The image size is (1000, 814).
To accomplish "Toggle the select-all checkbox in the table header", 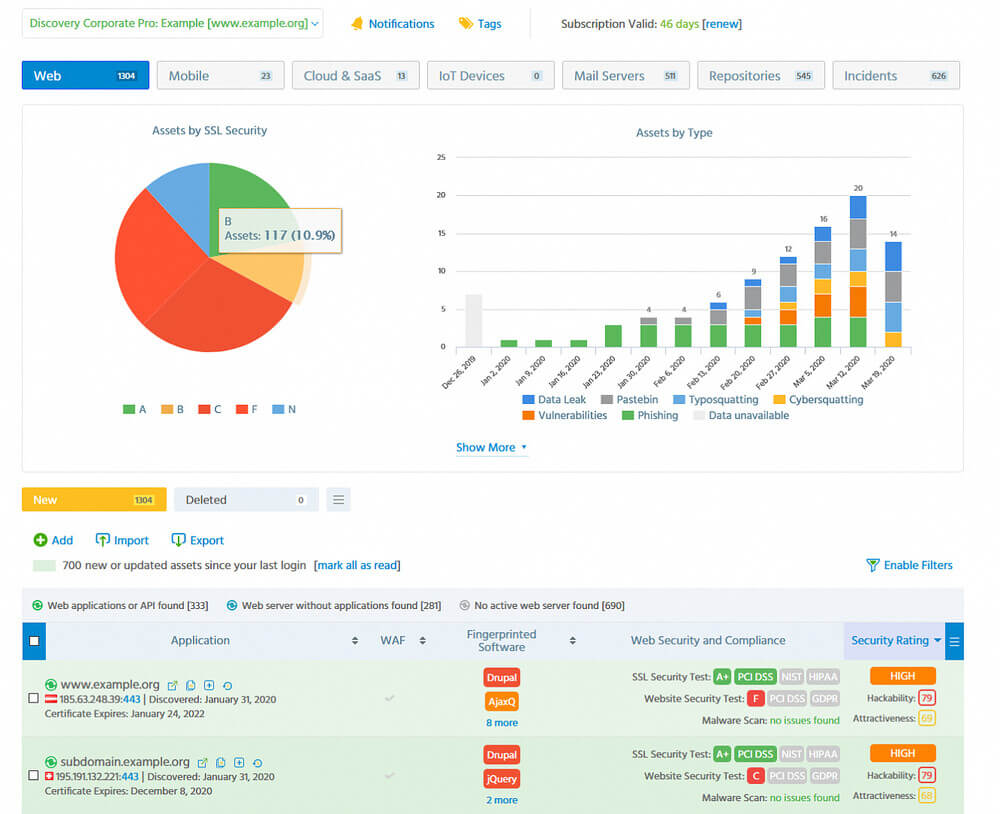I will click(x=33, y=640).
